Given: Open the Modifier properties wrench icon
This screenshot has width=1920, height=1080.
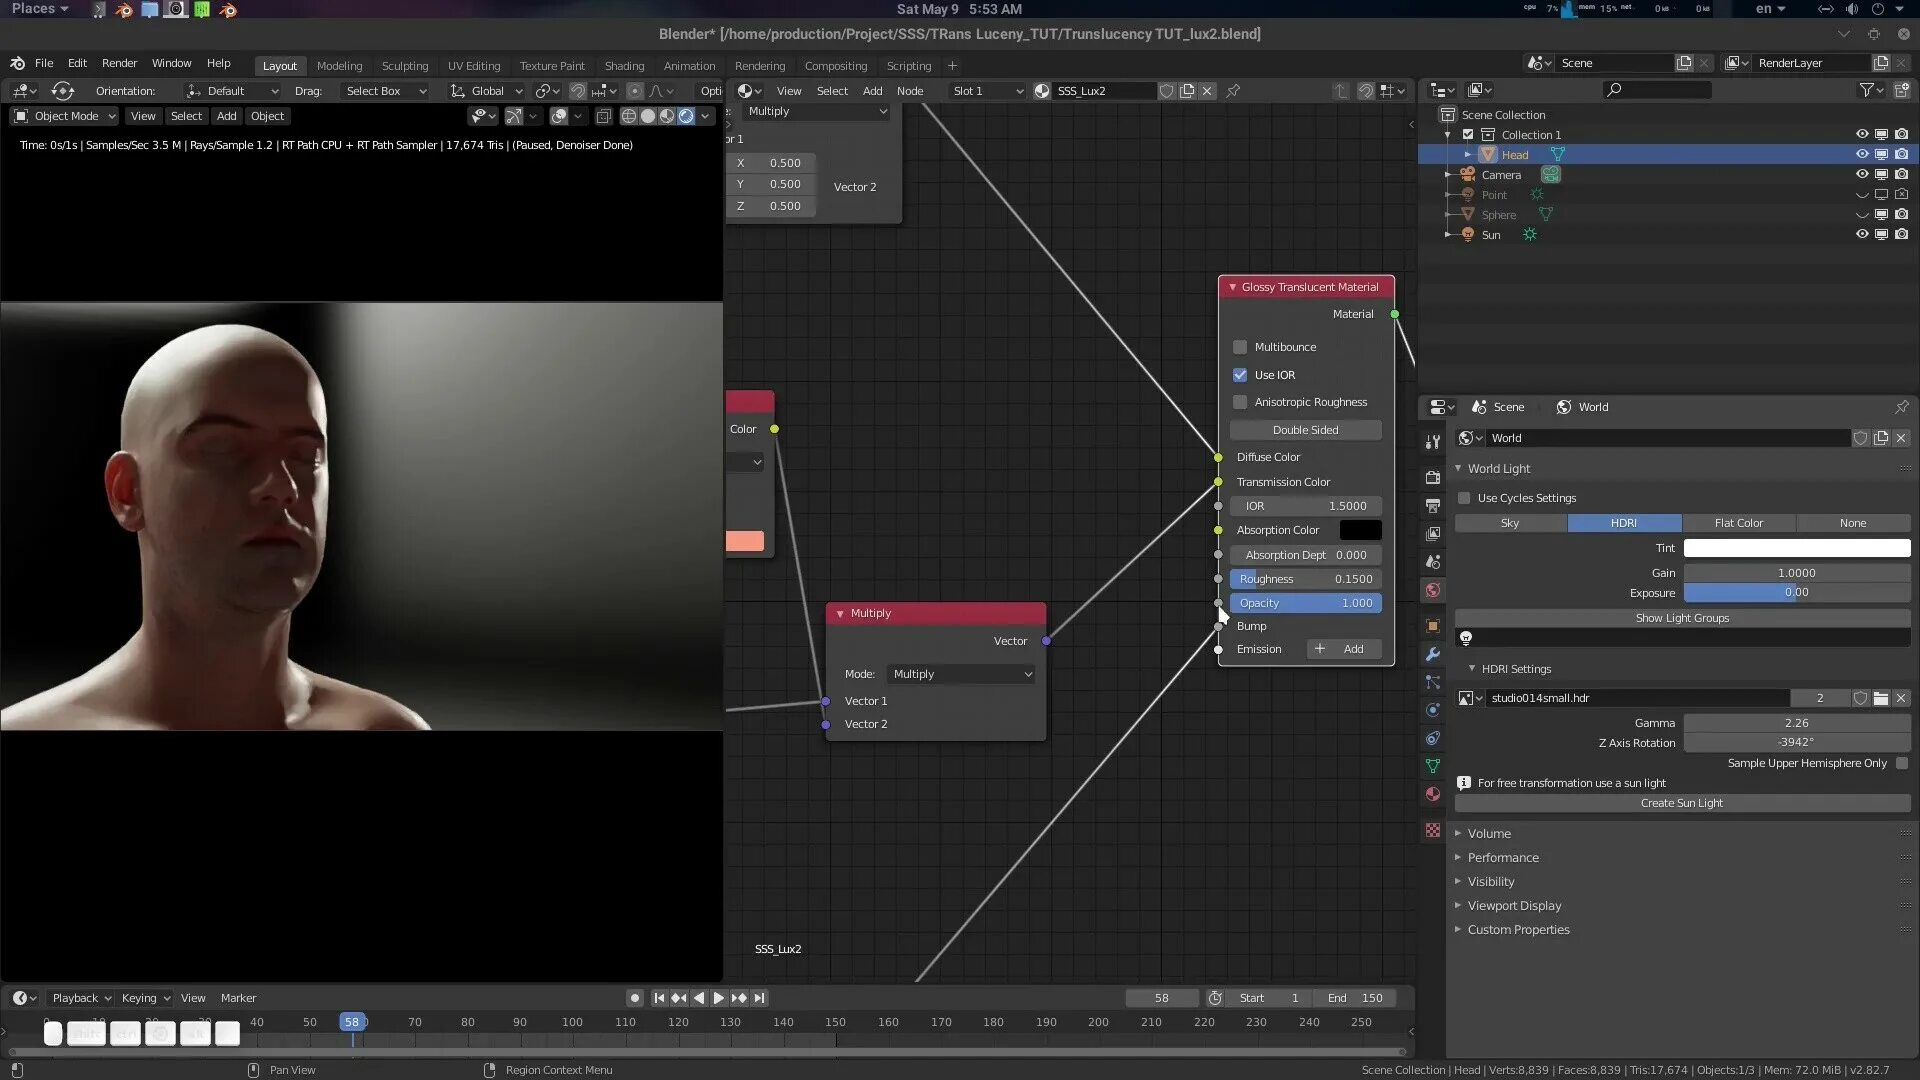Looking at the screenshot, I should click(x=1433, y=654).
